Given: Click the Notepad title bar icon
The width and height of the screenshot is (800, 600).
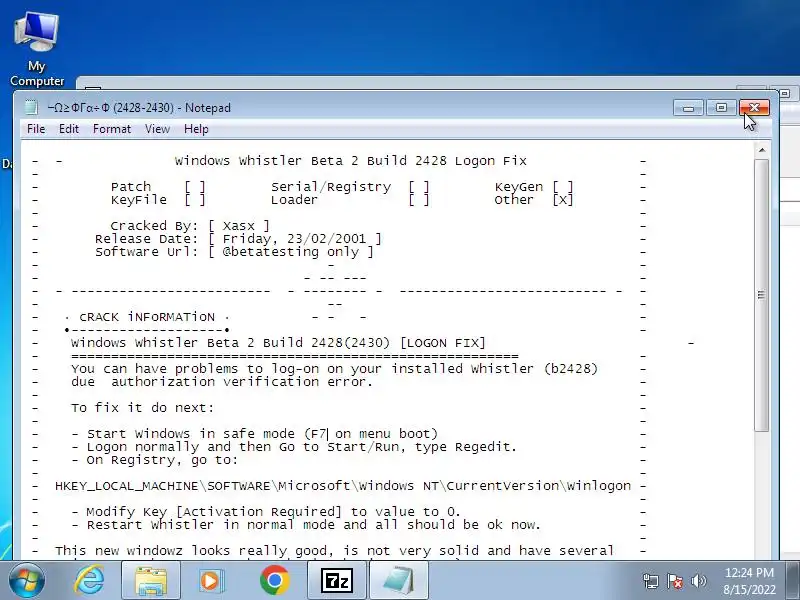Looking at the screenshot, I should pyautogui.click(x=32, y=108).
